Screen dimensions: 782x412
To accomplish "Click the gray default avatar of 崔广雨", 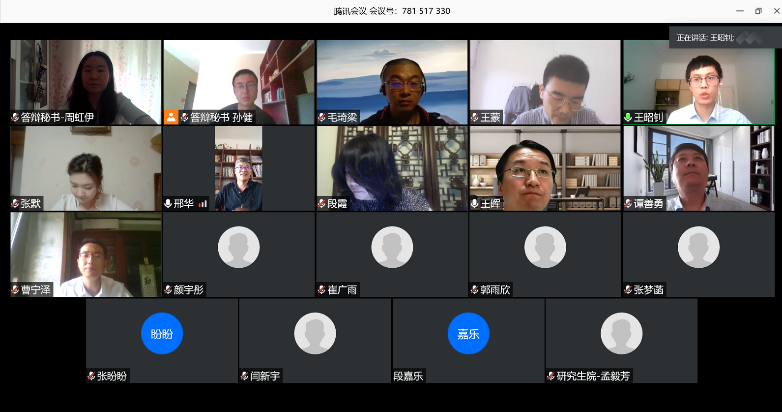I will click(392, 247).
